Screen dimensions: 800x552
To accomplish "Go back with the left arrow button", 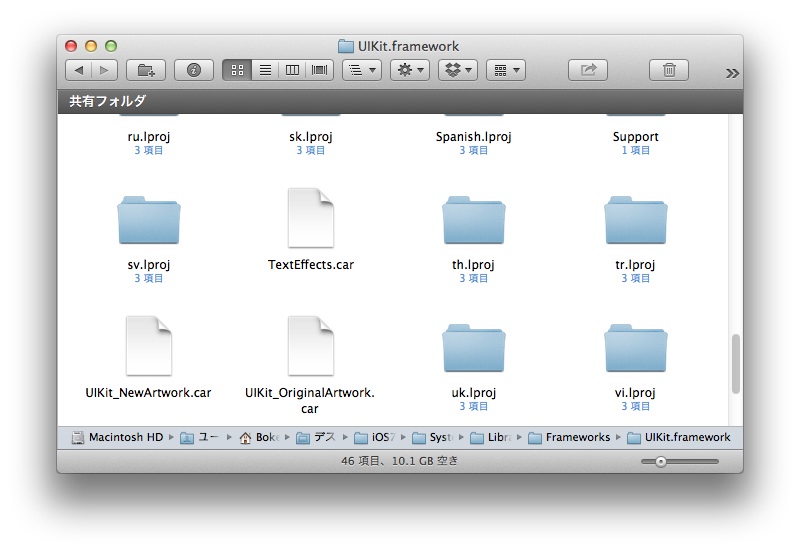I will pyautogui.click(x=79, y=70).
